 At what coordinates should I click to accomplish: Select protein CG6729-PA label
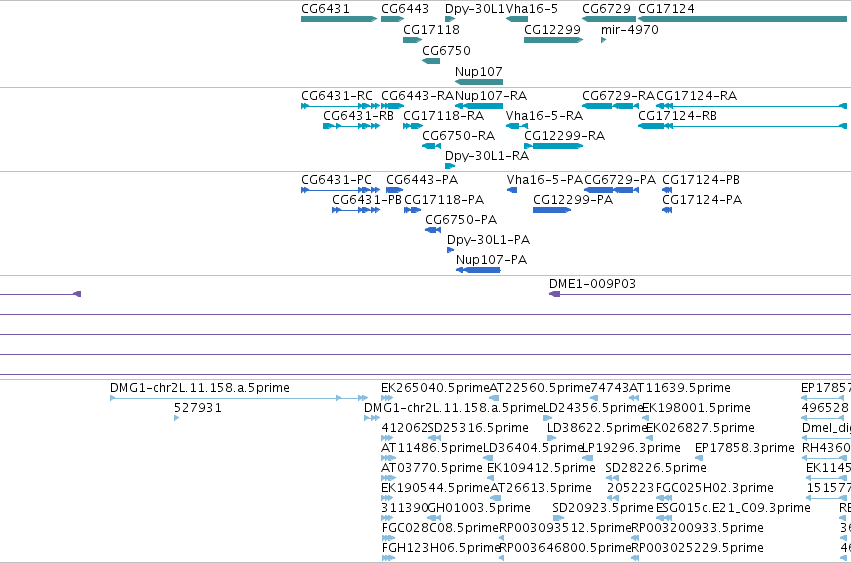coord(620,180)
